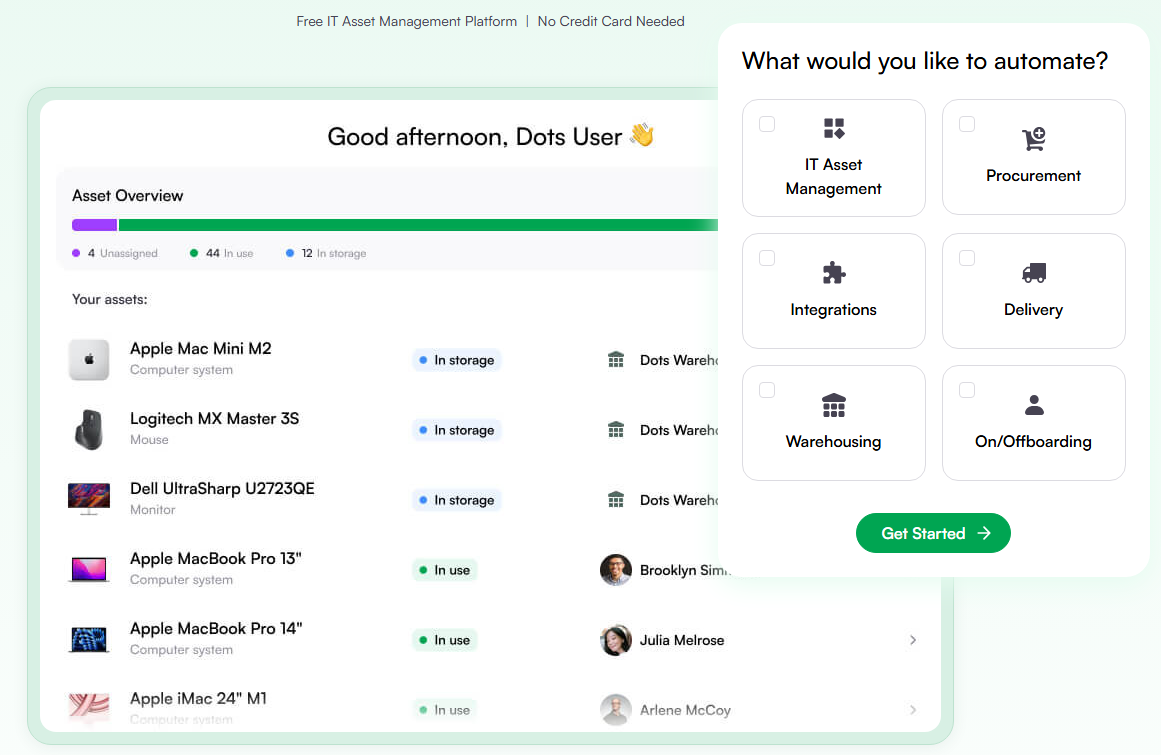The height and width of the screenshot is (755, 1161).
Task: Click the Logitech MX Master 3S mouse image
Action: click(x=89, y=430)
